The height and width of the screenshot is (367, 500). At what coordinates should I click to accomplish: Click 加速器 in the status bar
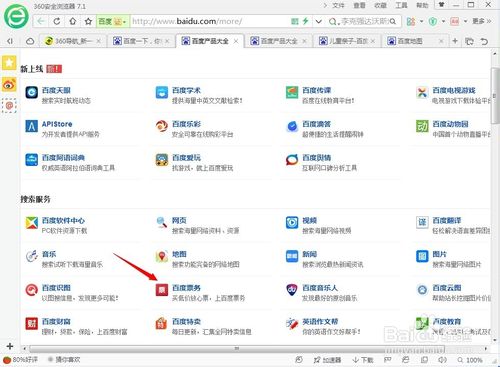click(x=327, y=360)
